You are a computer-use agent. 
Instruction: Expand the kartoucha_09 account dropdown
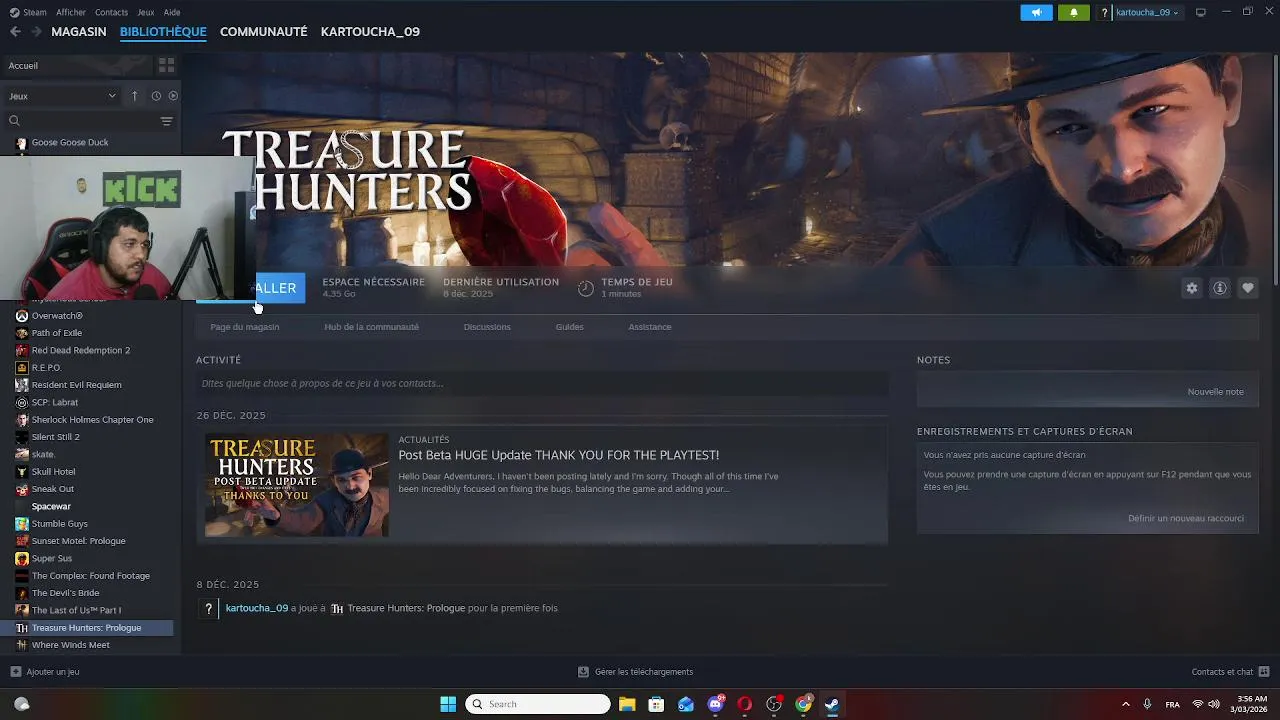click(1146, 12)
